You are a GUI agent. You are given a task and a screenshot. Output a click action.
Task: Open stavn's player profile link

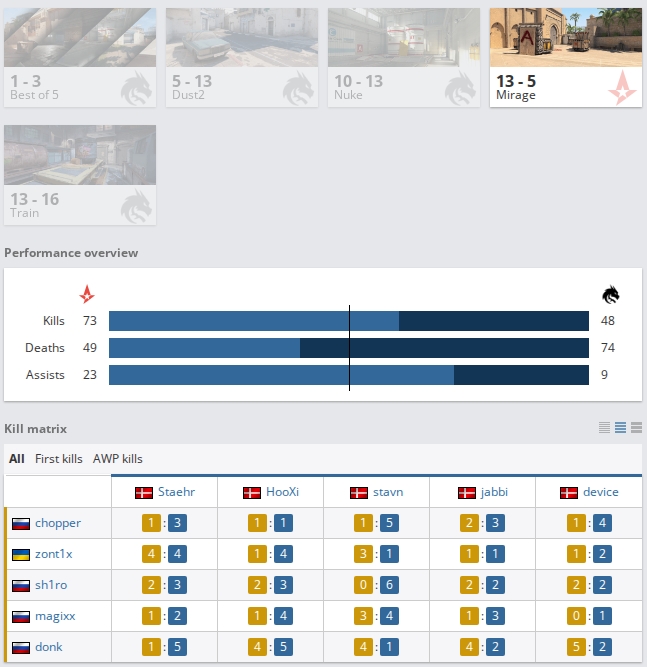point(388,492)
